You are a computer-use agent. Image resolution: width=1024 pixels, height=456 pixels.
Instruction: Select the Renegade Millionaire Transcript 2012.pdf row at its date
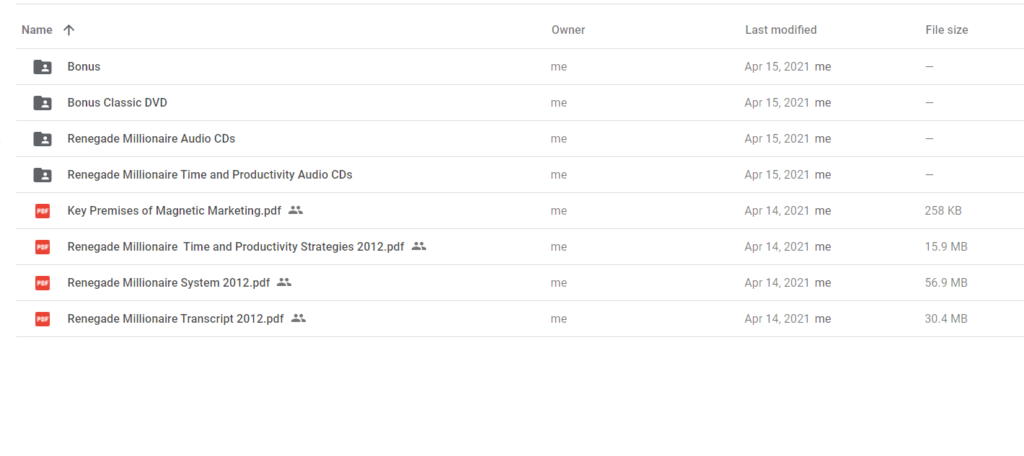click(777, 318)
